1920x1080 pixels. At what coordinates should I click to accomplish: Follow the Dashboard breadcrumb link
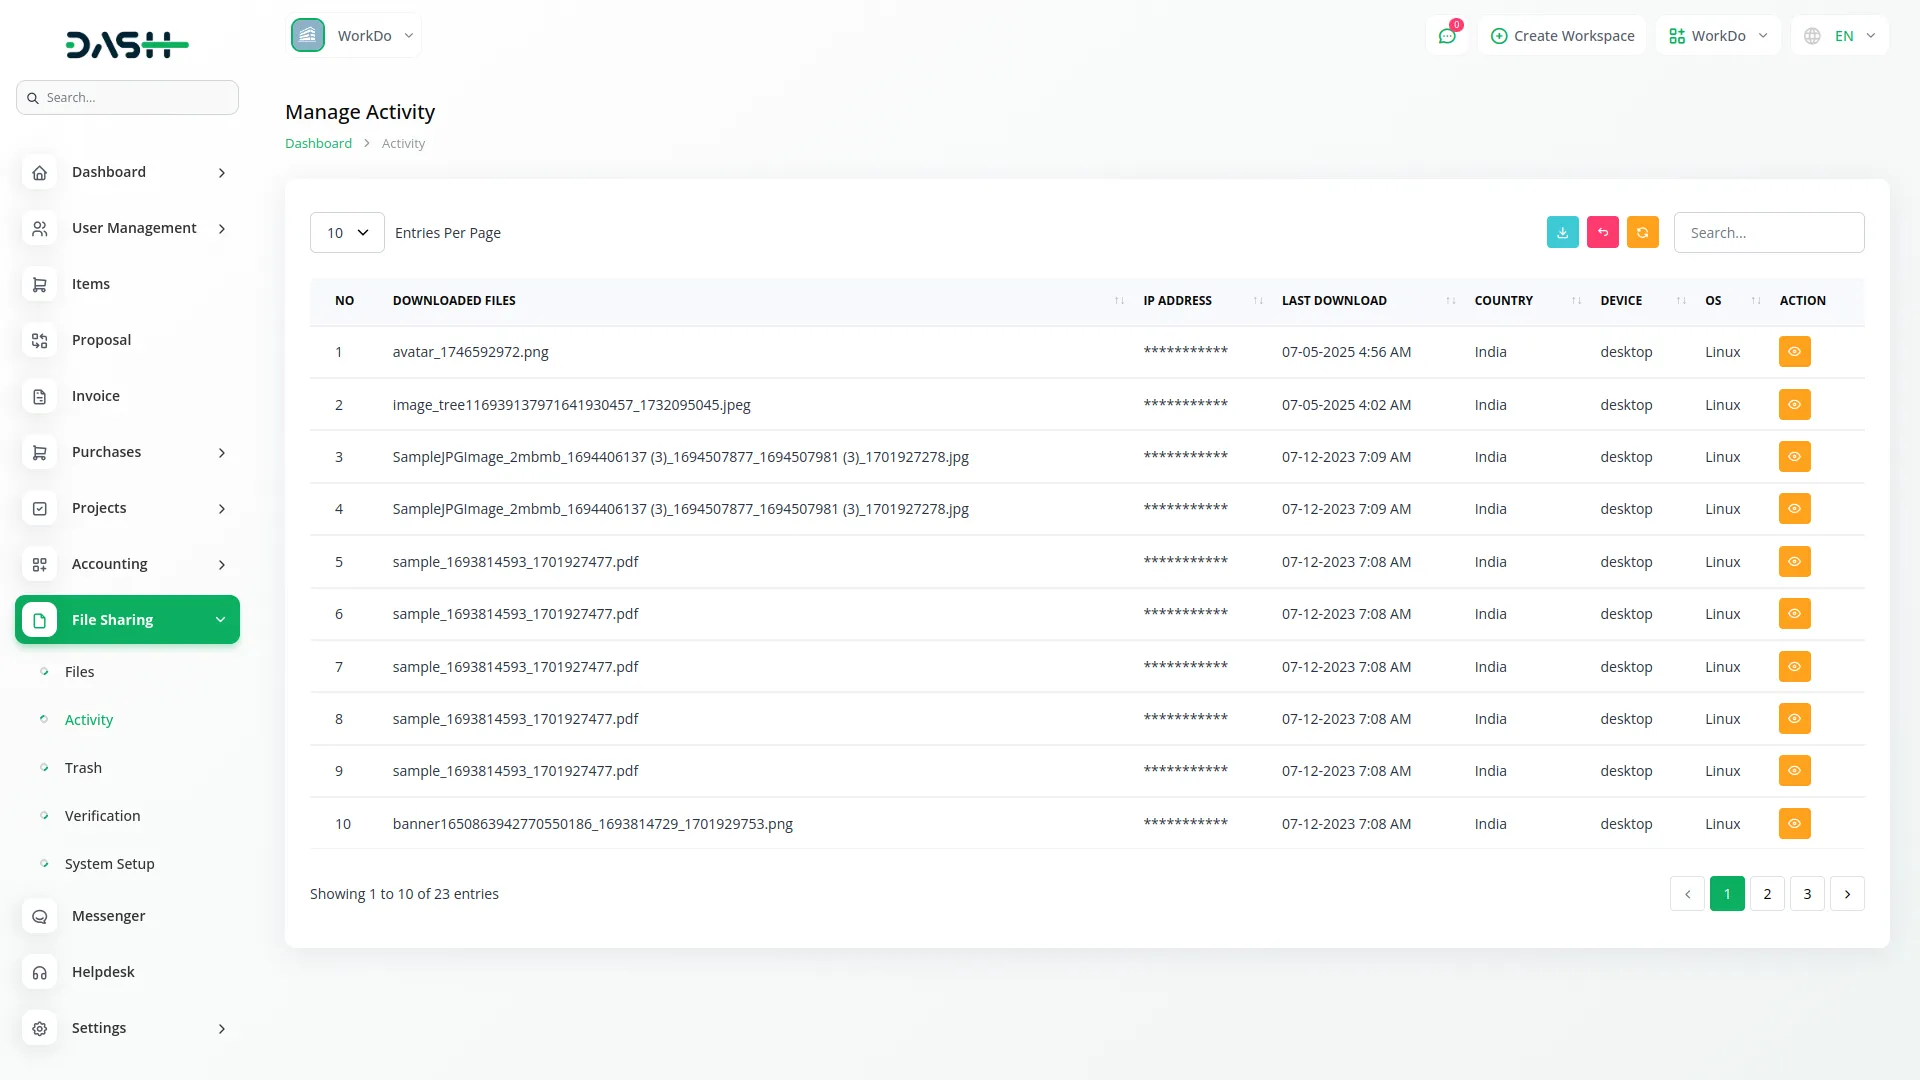coord(318,143)
